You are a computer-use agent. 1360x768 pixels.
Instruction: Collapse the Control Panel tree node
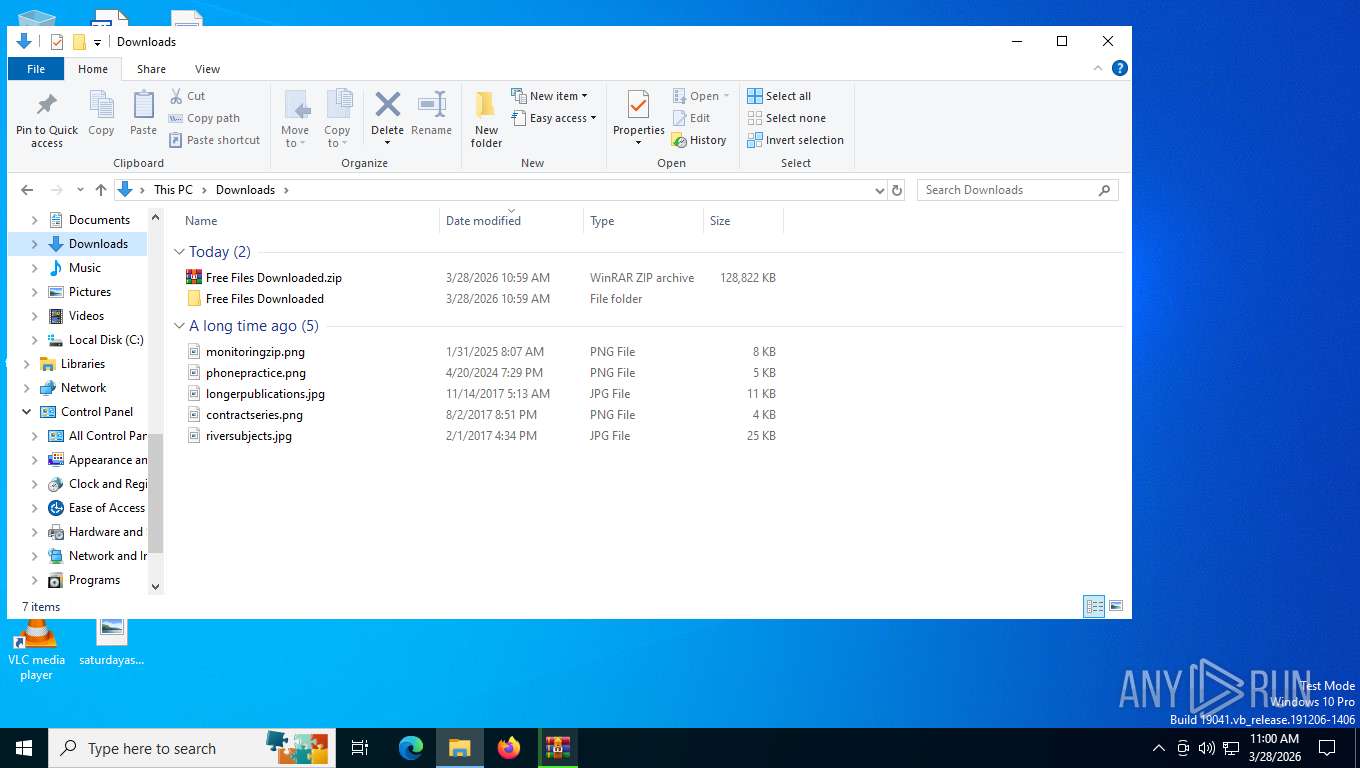pyautogui.click(x=26, y=412)
